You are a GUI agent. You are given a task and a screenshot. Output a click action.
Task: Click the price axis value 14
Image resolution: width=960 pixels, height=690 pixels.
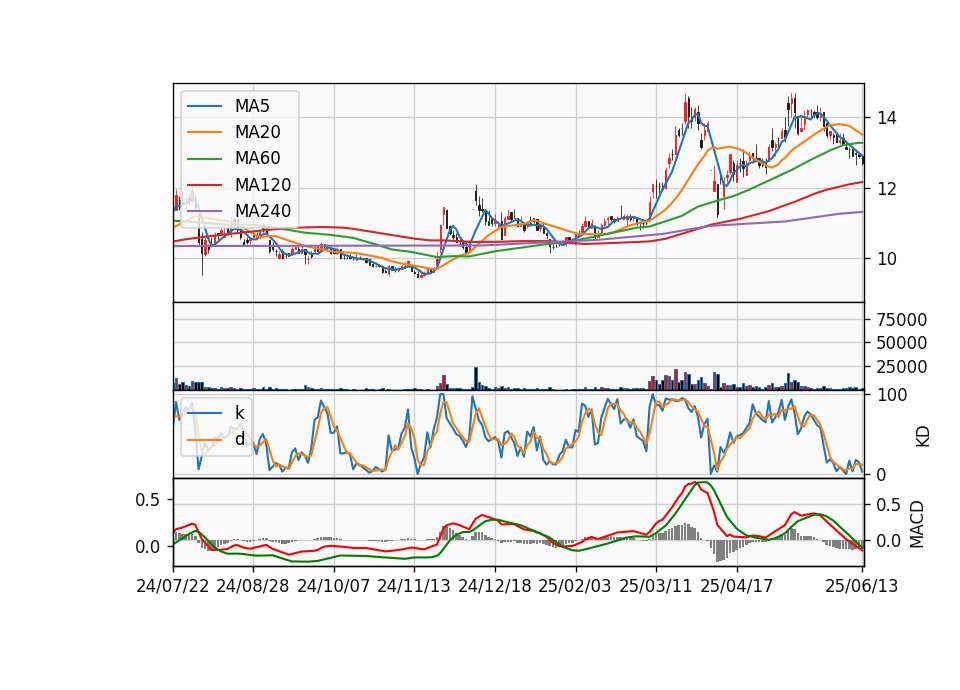tap(887, 118)
